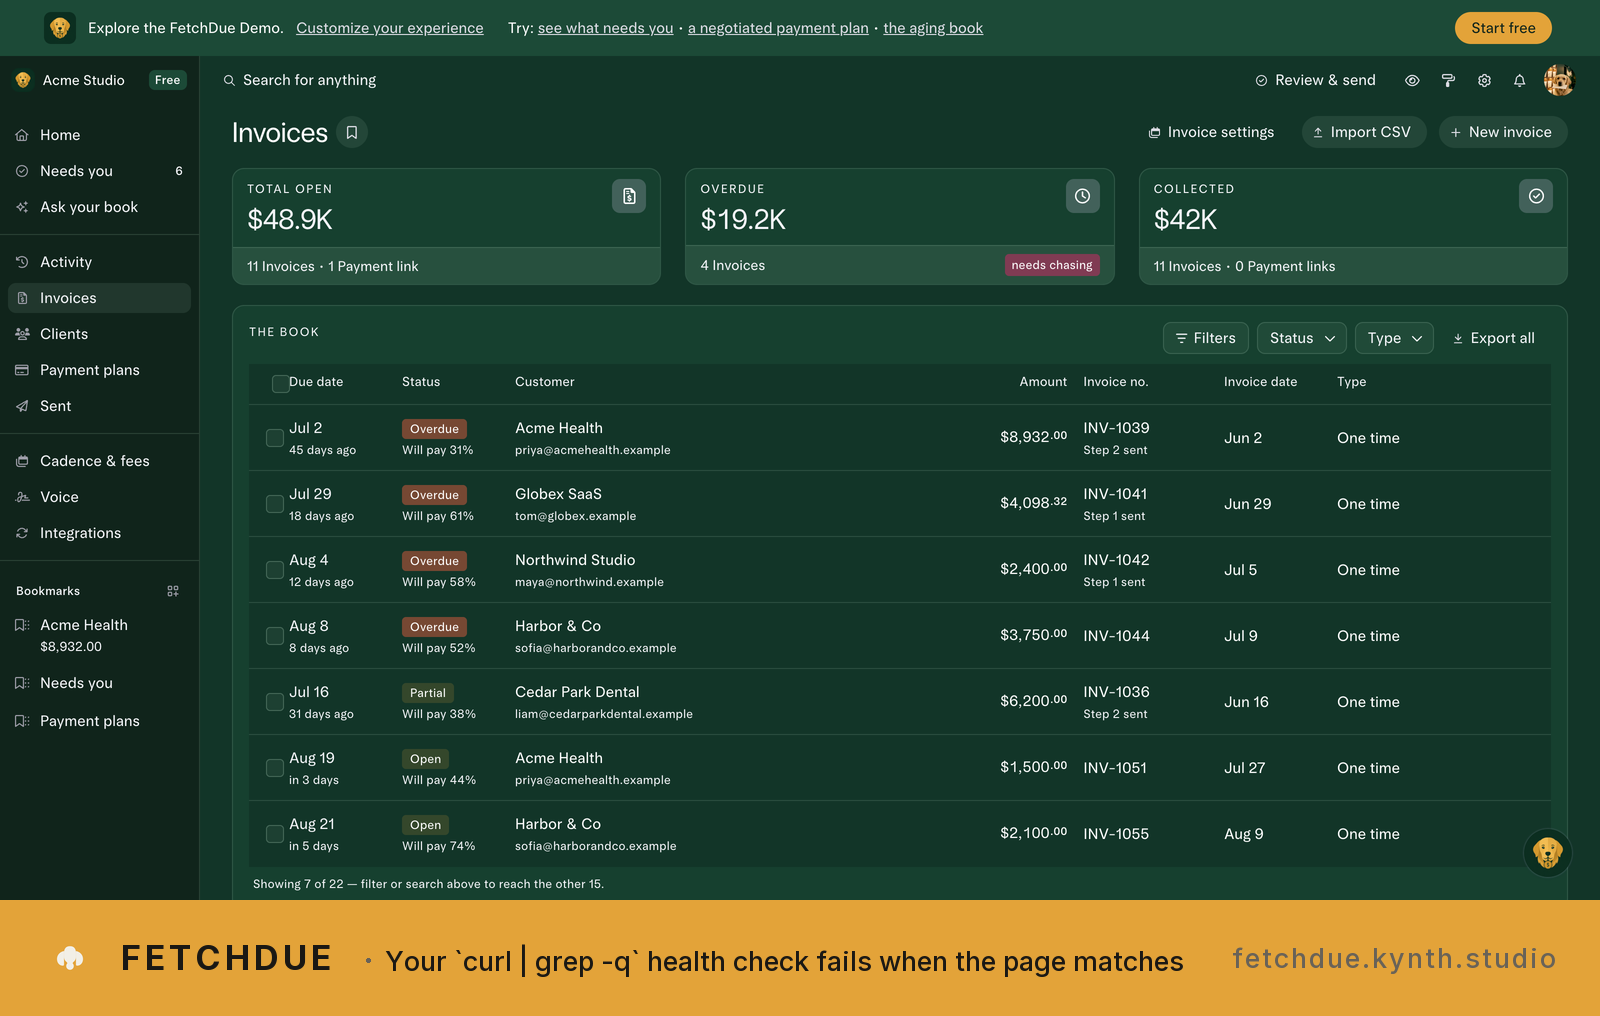Click the 'needs chasing' tag
The height and width of the screenshot is (1016, 1600).
(x=1052, y=265)
